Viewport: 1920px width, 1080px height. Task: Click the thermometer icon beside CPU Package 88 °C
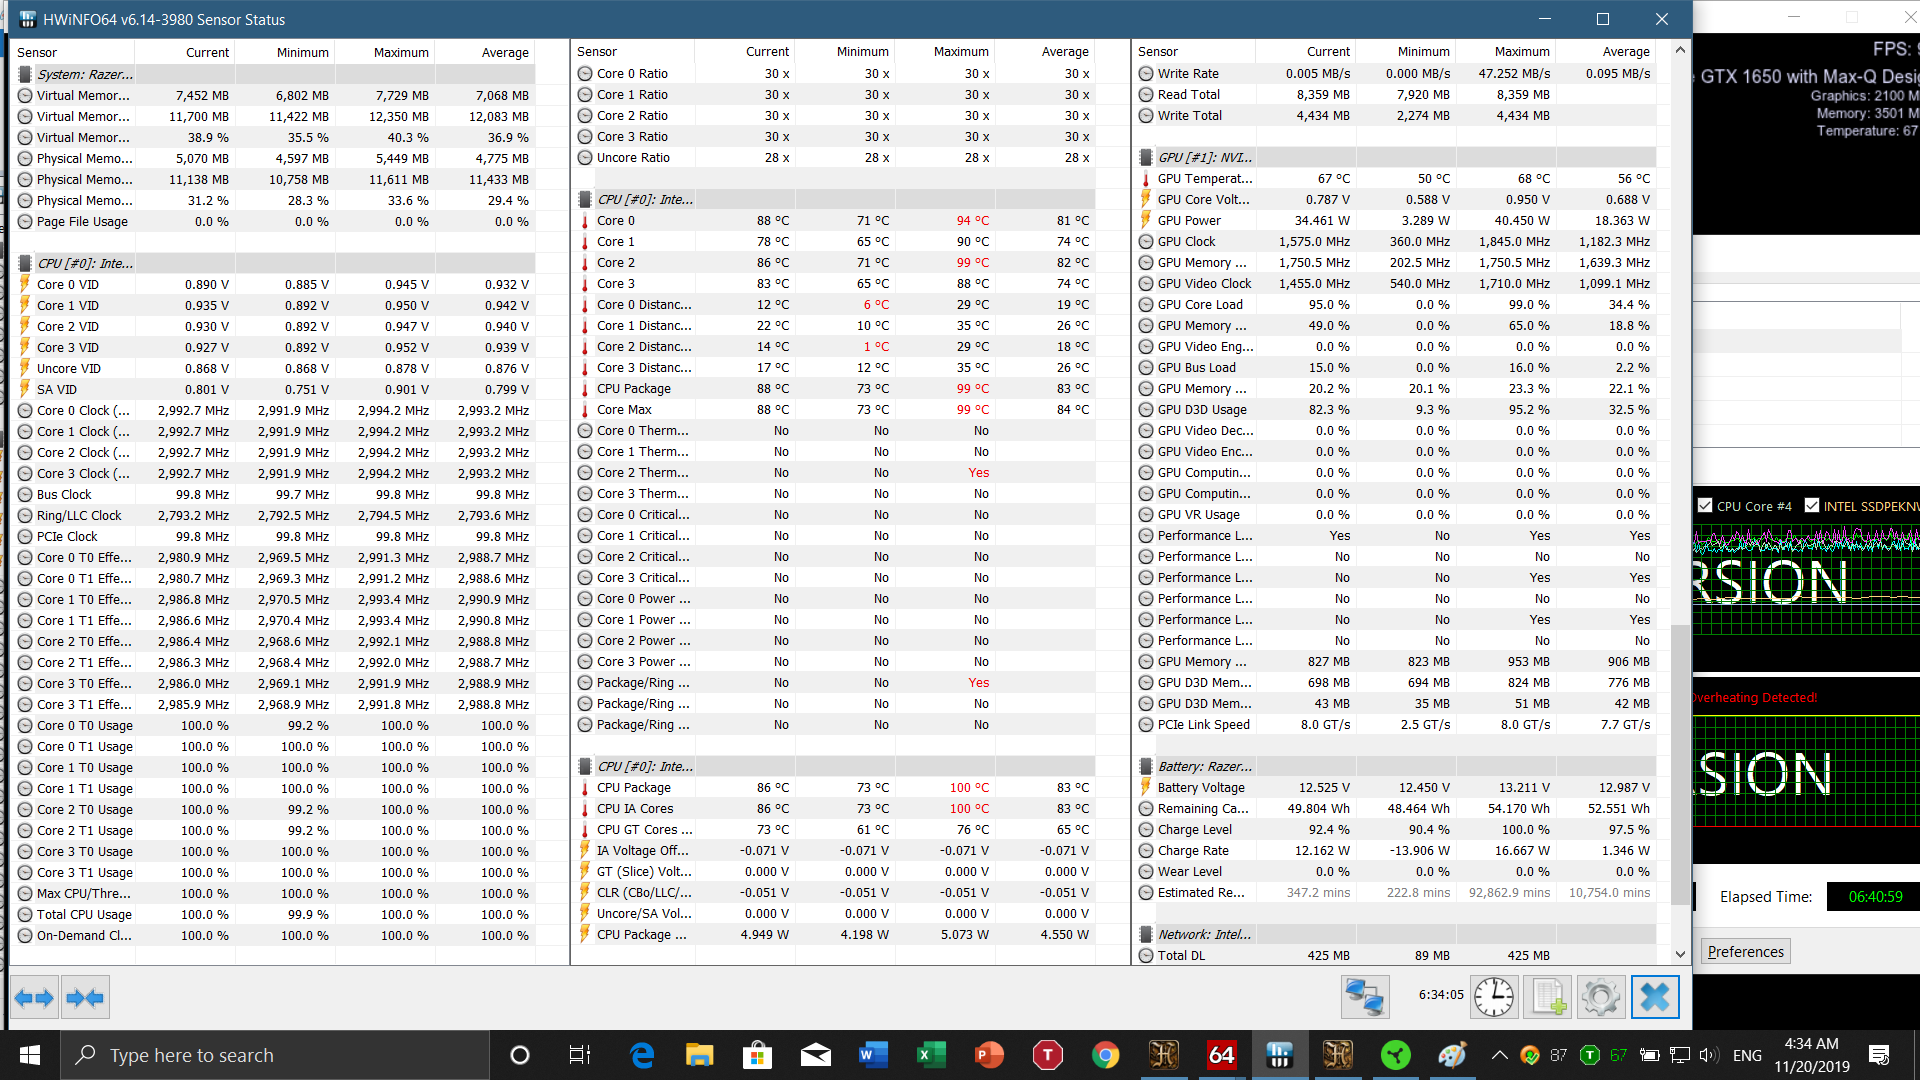585,389
